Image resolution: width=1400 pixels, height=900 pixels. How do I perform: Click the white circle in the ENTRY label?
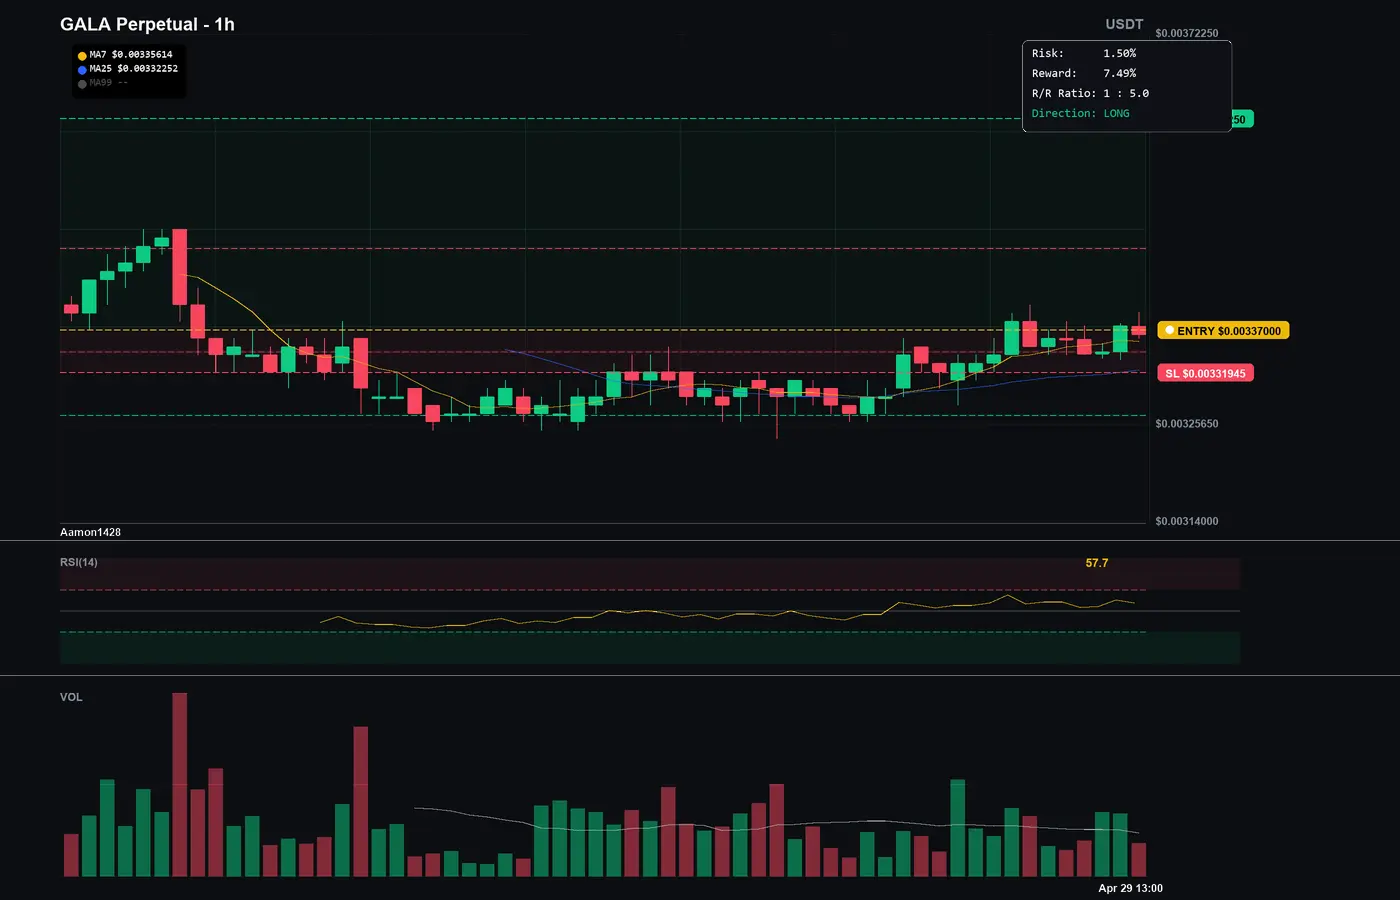pos(1169,330)
